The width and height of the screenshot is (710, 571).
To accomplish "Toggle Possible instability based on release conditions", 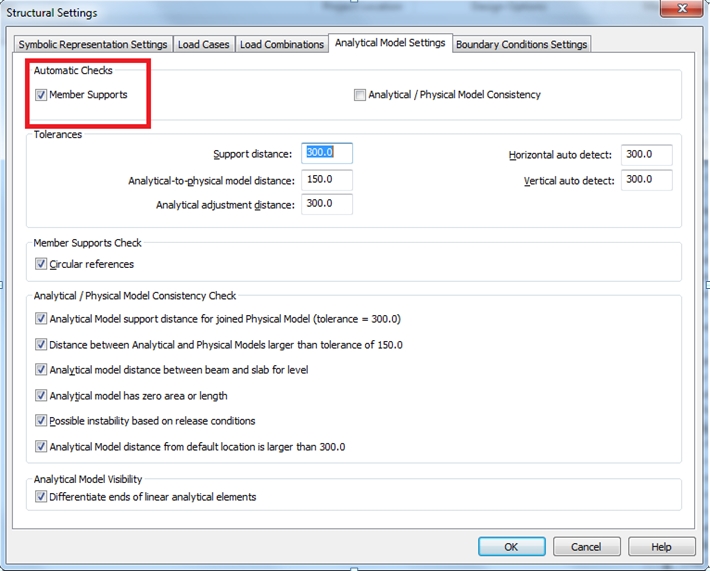I will click(41, 421).
